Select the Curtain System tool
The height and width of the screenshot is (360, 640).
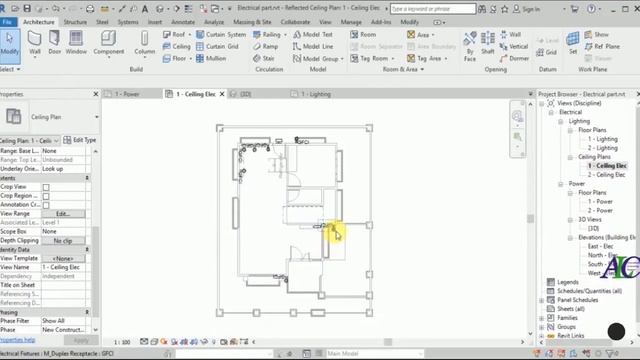[221, 35]
